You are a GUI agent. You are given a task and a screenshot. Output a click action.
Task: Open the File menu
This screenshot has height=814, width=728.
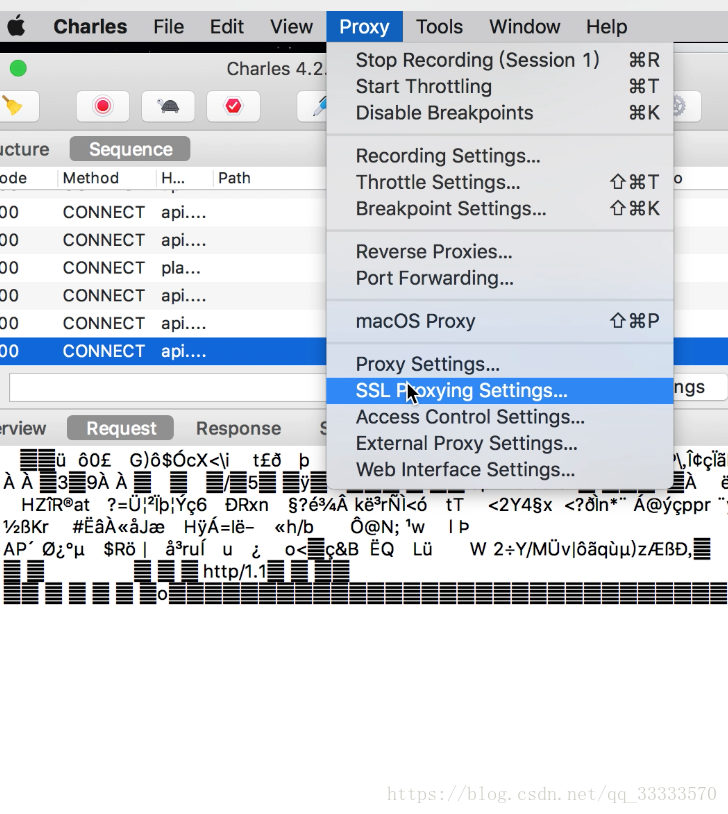(x=168, y=26)
